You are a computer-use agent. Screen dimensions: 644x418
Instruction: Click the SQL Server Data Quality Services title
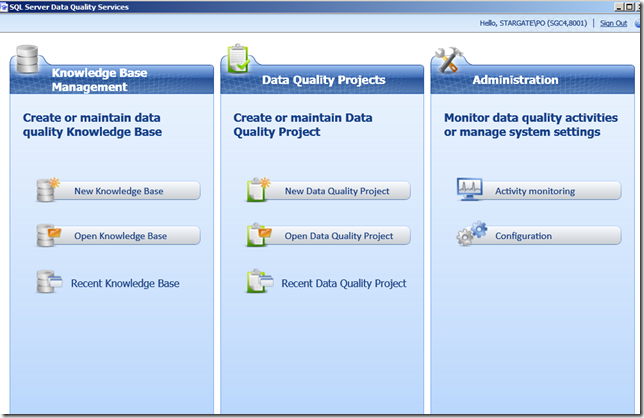tap(69, 7)
